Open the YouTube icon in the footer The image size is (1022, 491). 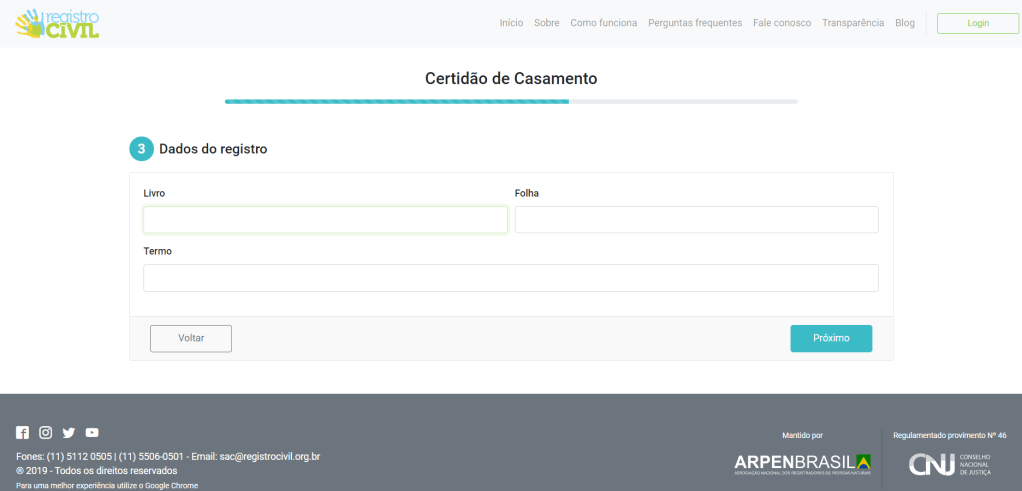pos(92,432)
